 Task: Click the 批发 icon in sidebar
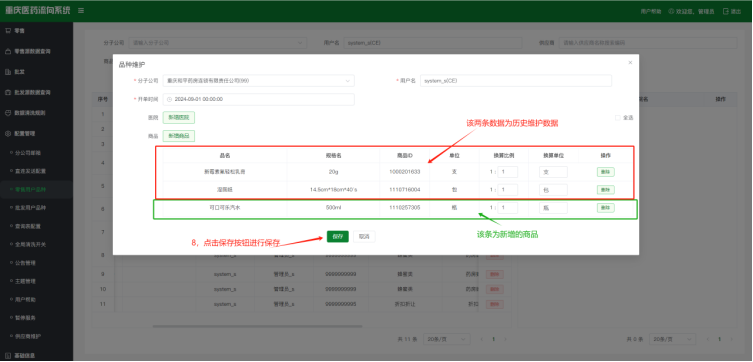pyautogui.click(x=8, y=72)
